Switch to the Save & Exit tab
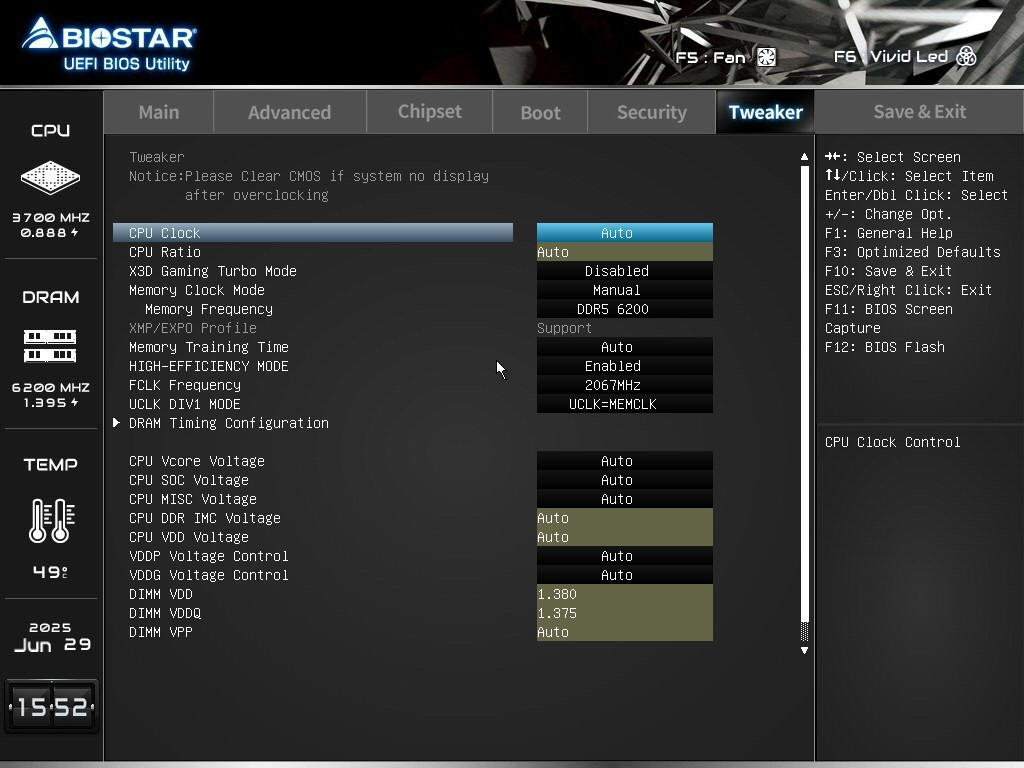This screenshot has width=1024, height=768. tap(919, 112)
